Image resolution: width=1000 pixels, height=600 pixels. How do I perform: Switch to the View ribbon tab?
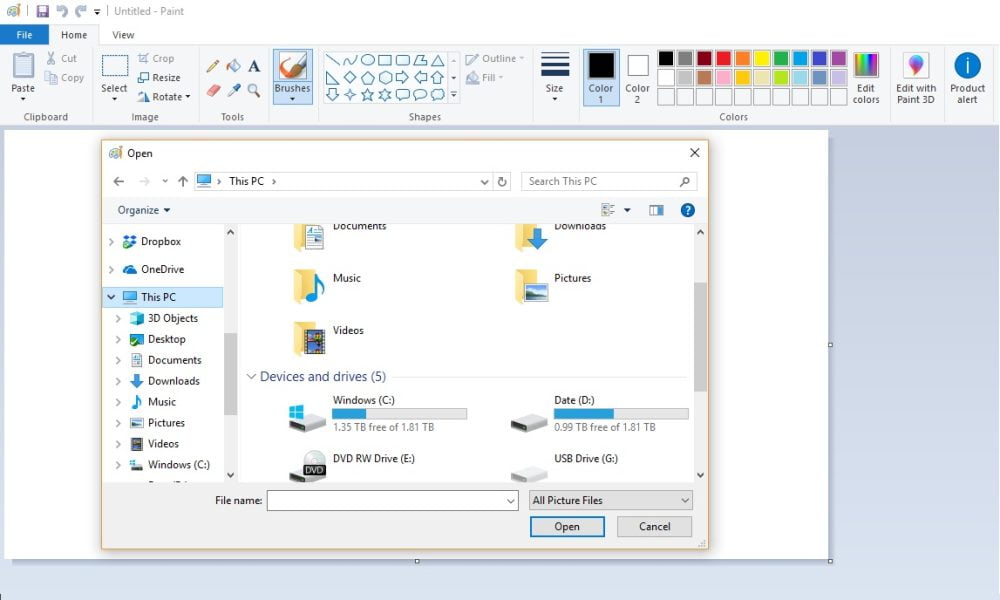coord(123,35)
